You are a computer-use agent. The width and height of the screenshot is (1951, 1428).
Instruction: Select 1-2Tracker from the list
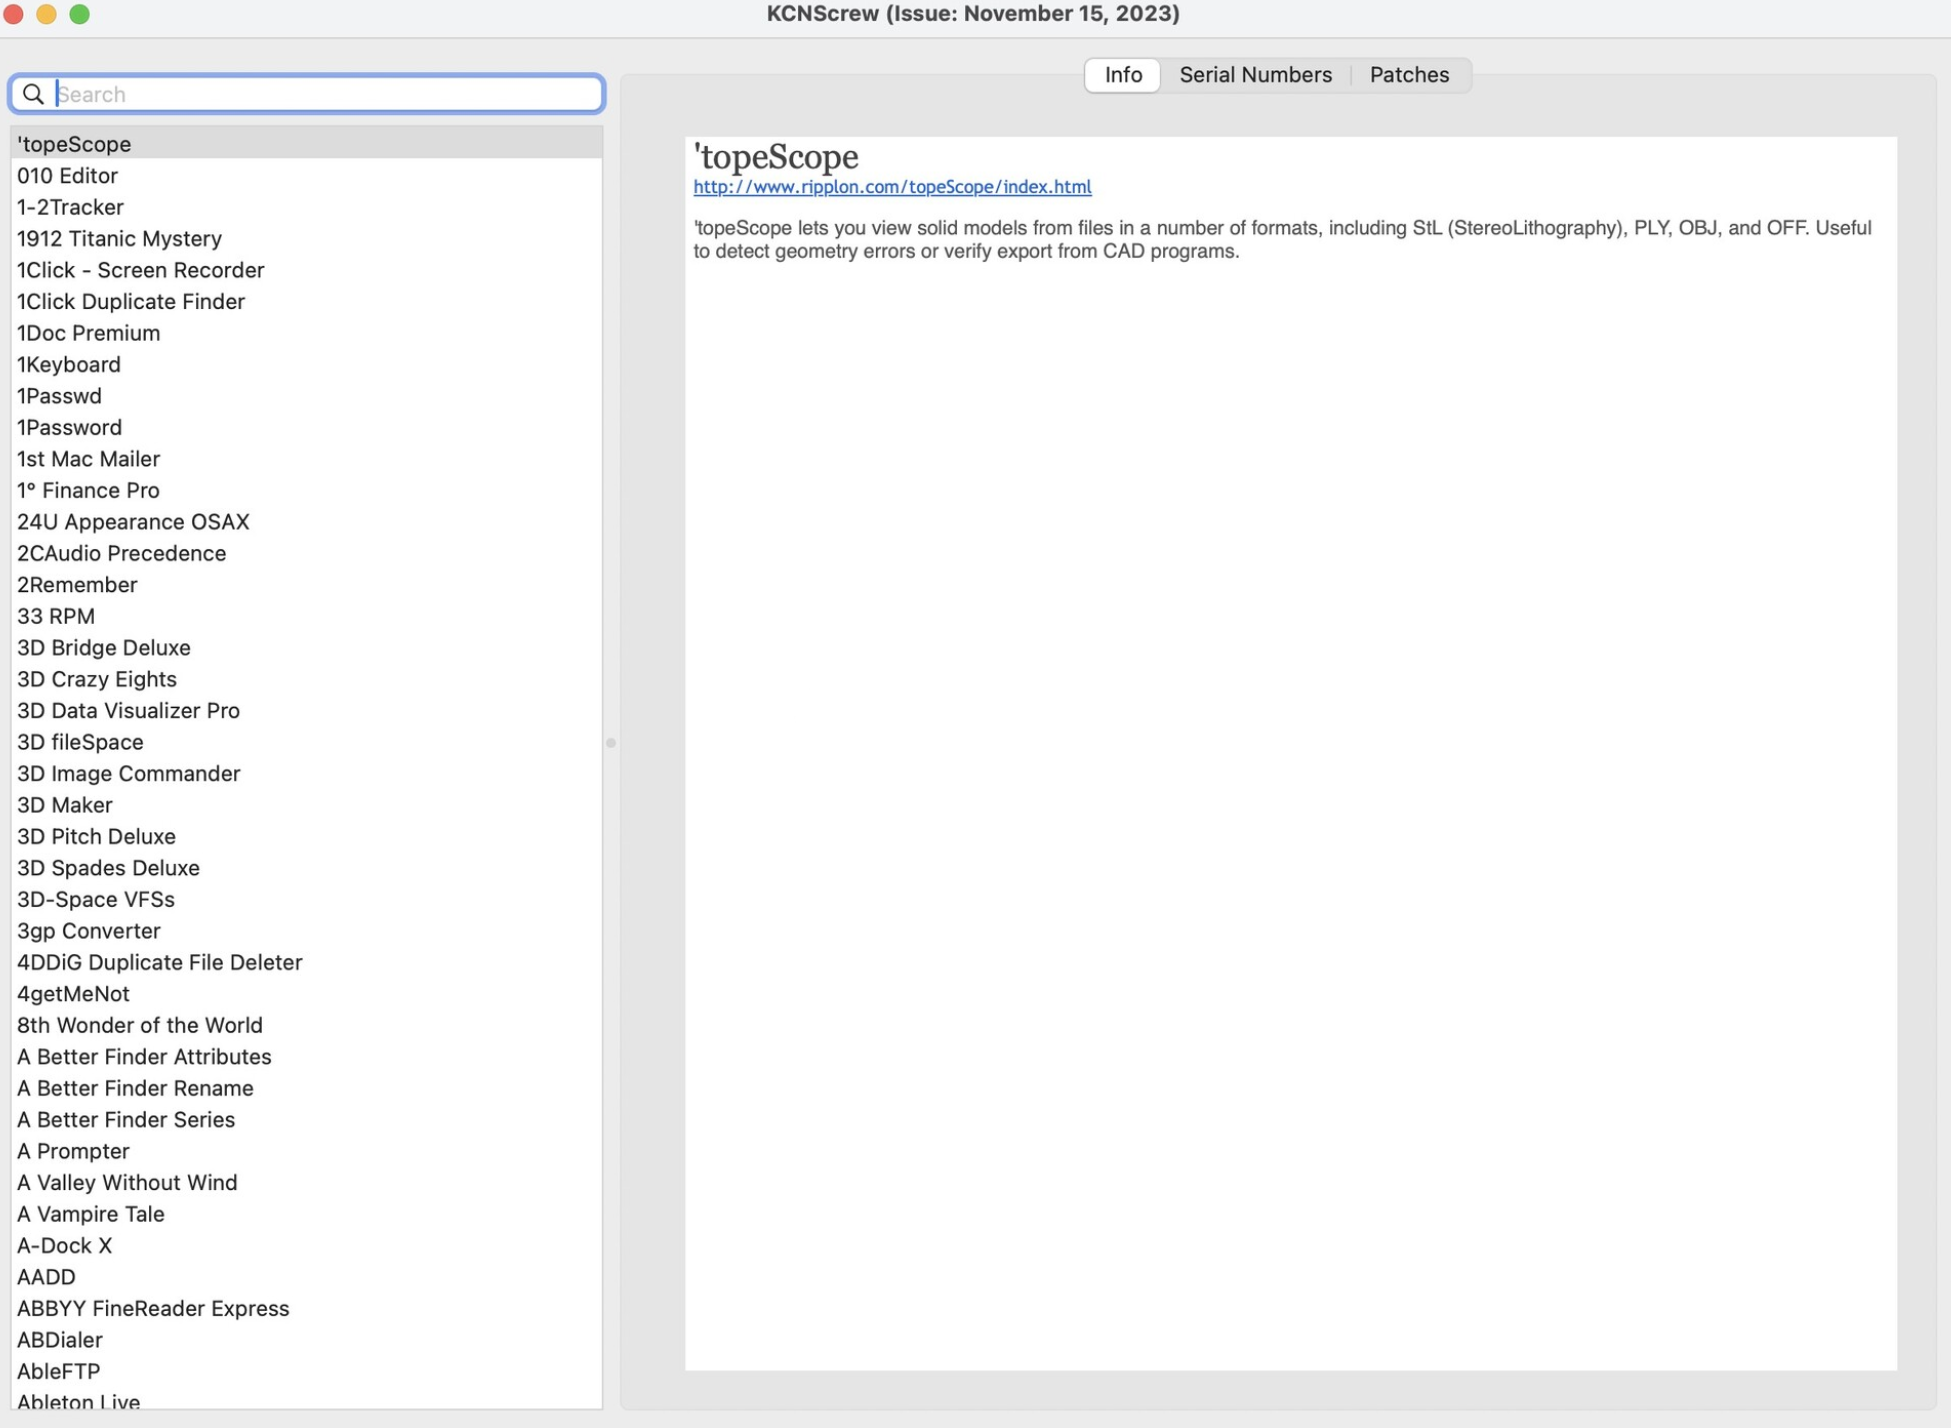[71, 206]
